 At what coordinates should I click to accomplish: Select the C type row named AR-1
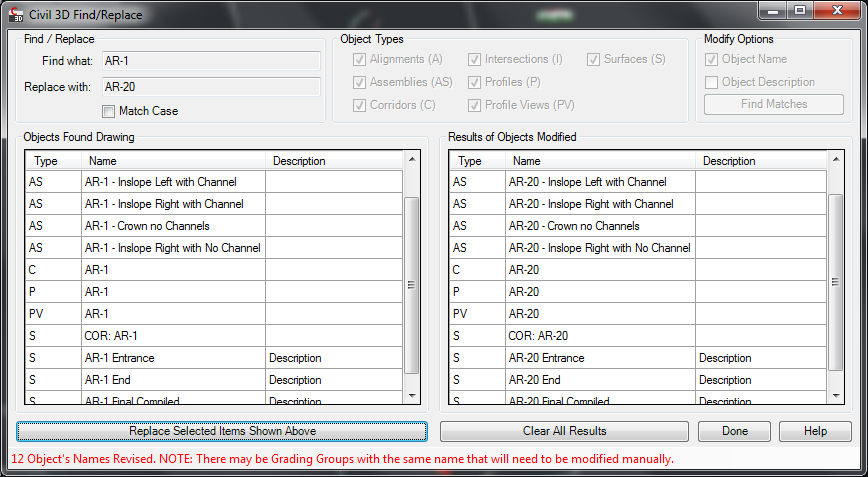point(214,270)
